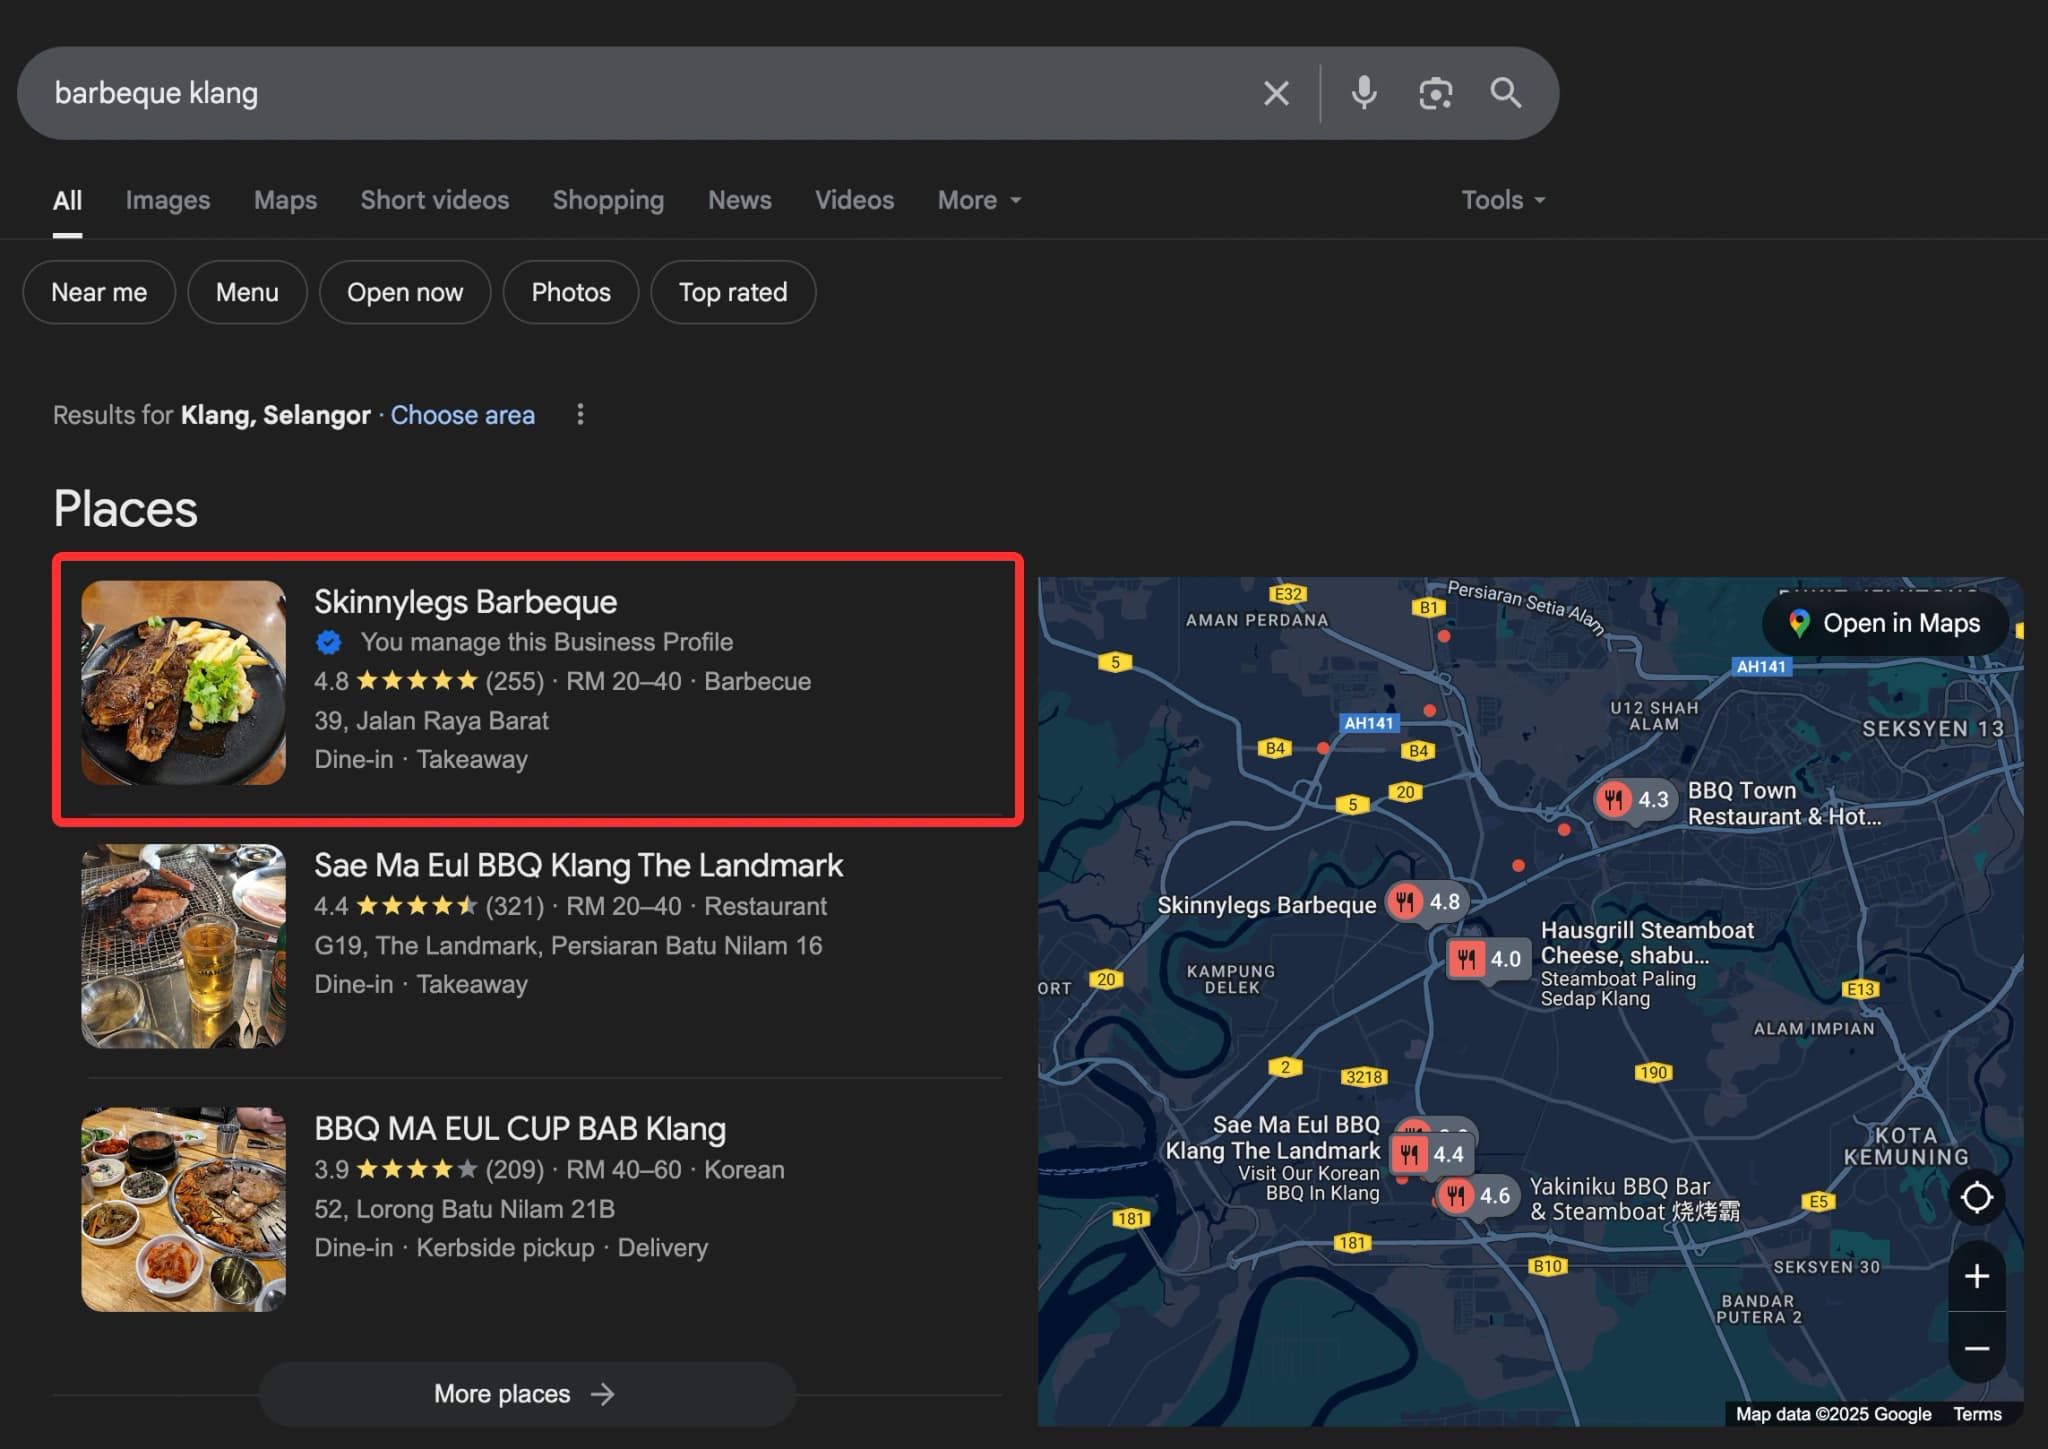Click the Choose area link
Image resolution: width=2048 pixels, height=1449 pixels.
pos(462,415)
